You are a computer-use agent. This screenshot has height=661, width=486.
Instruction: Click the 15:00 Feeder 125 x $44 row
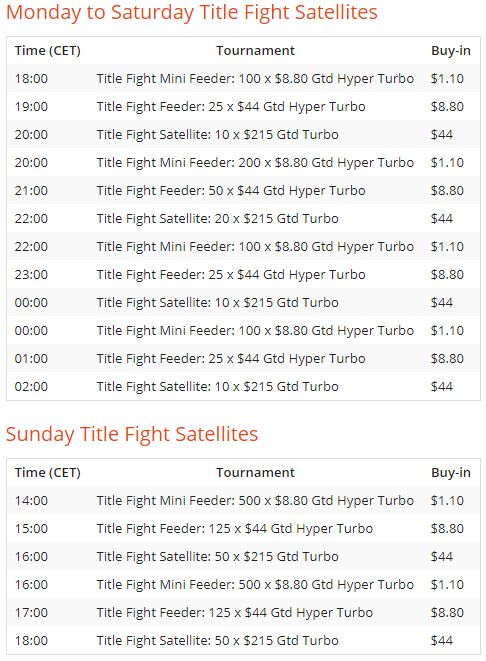(243, 528)
